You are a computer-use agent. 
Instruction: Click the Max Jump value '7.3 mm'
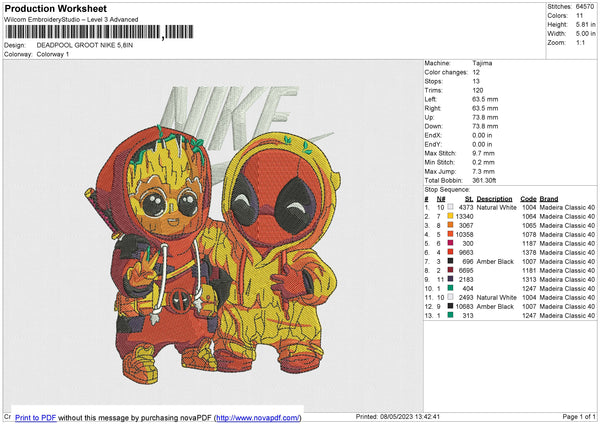[x=483, y=171]
